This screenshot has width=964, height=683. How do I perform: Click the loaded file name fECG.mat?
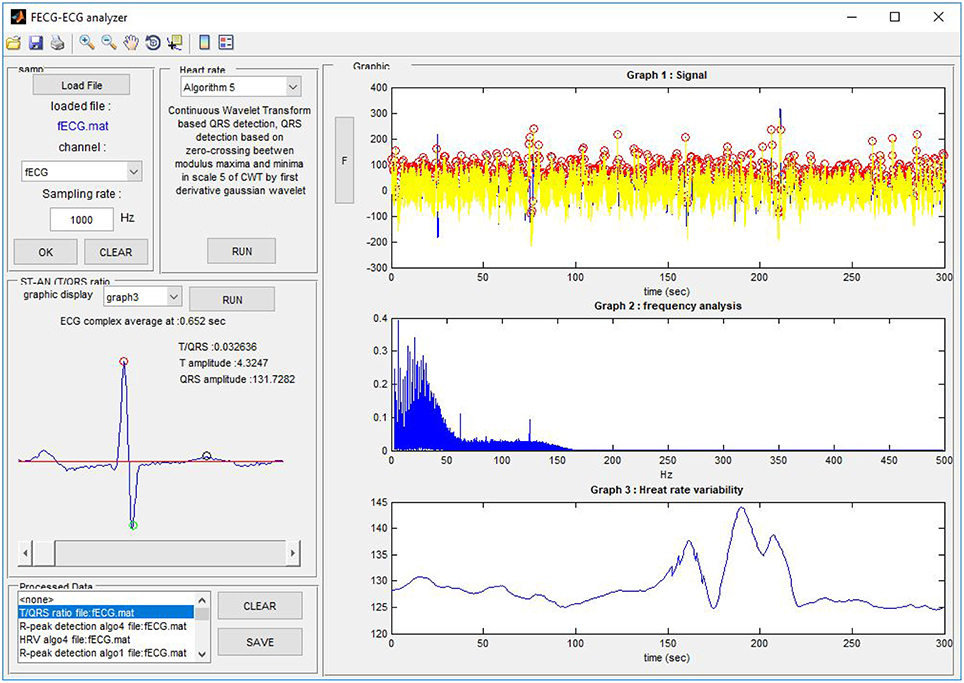(x=82, y=127)
